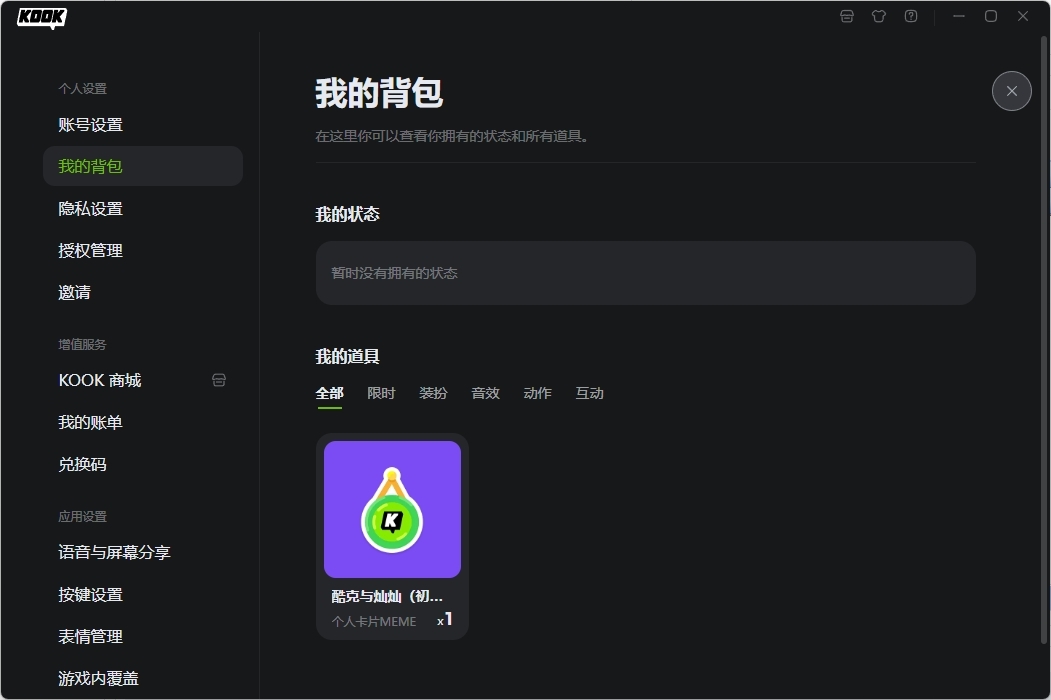Switch to the 装扮 tab
Image resolution: width=1051 pixels, height=700 pixels.
coord(433,393)
